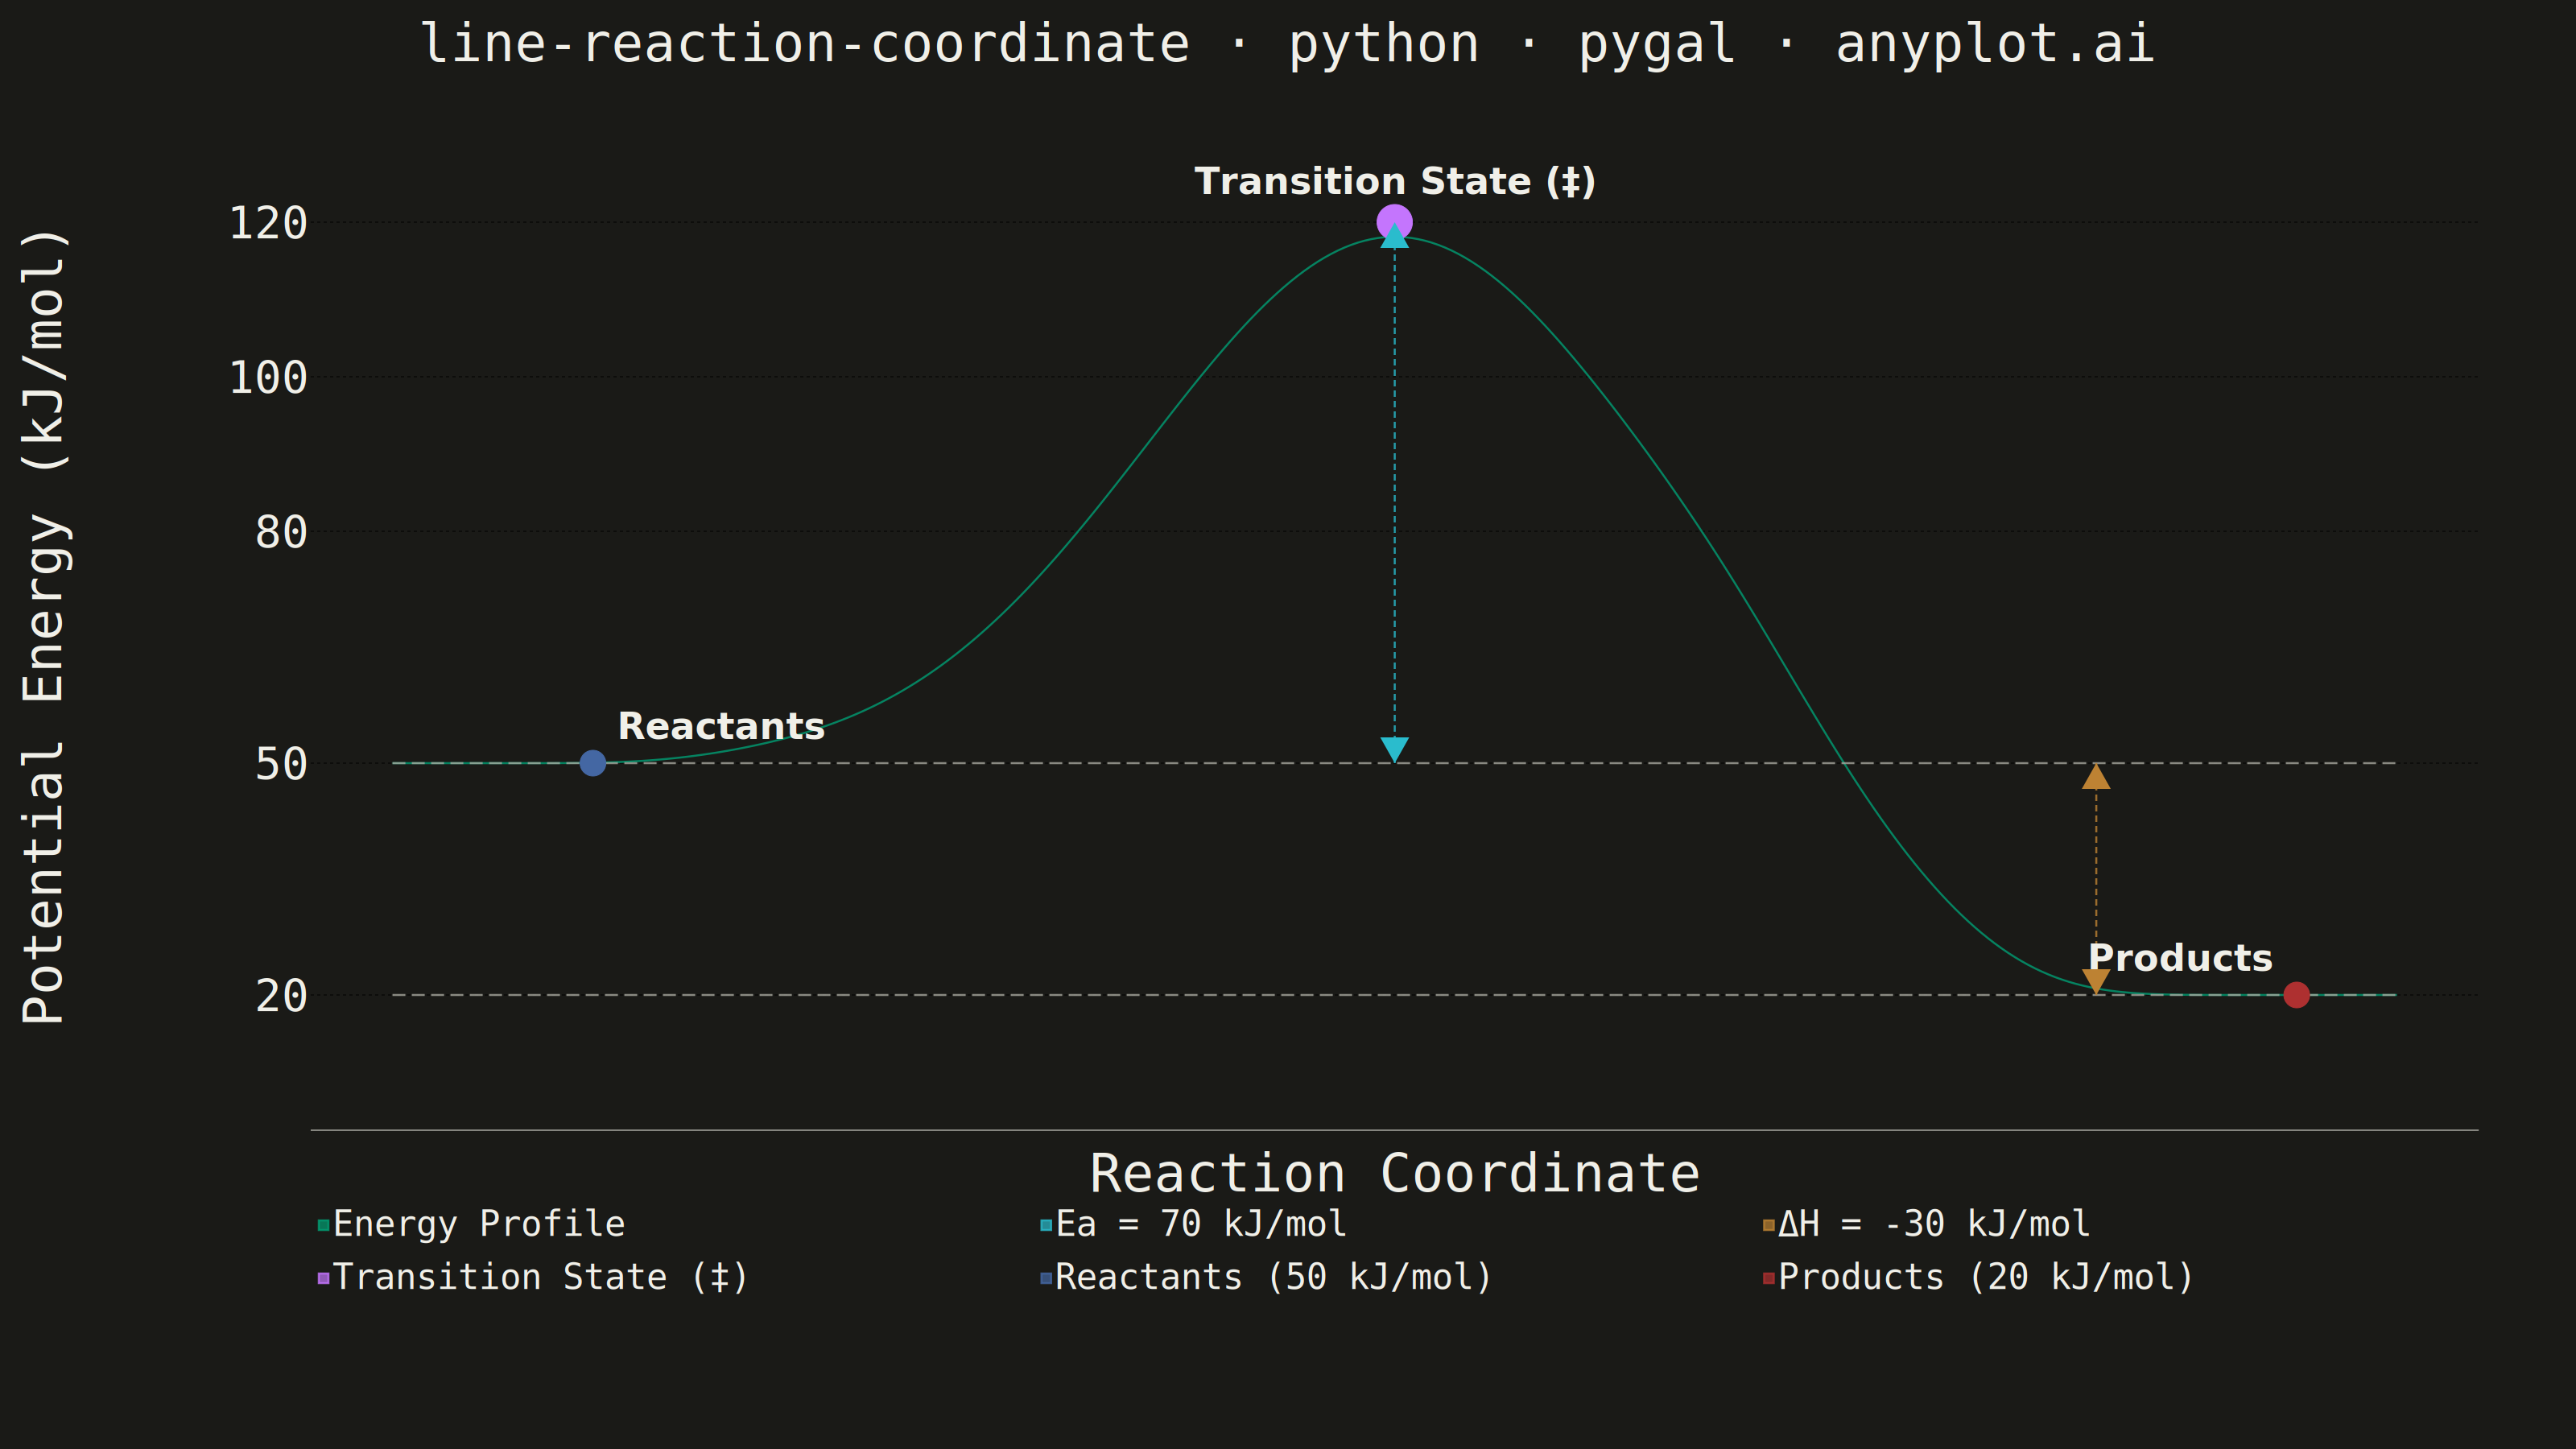Click the purple Transition State marker dot
This screenshot has width=2576, height=1449.
[1394, 221]
